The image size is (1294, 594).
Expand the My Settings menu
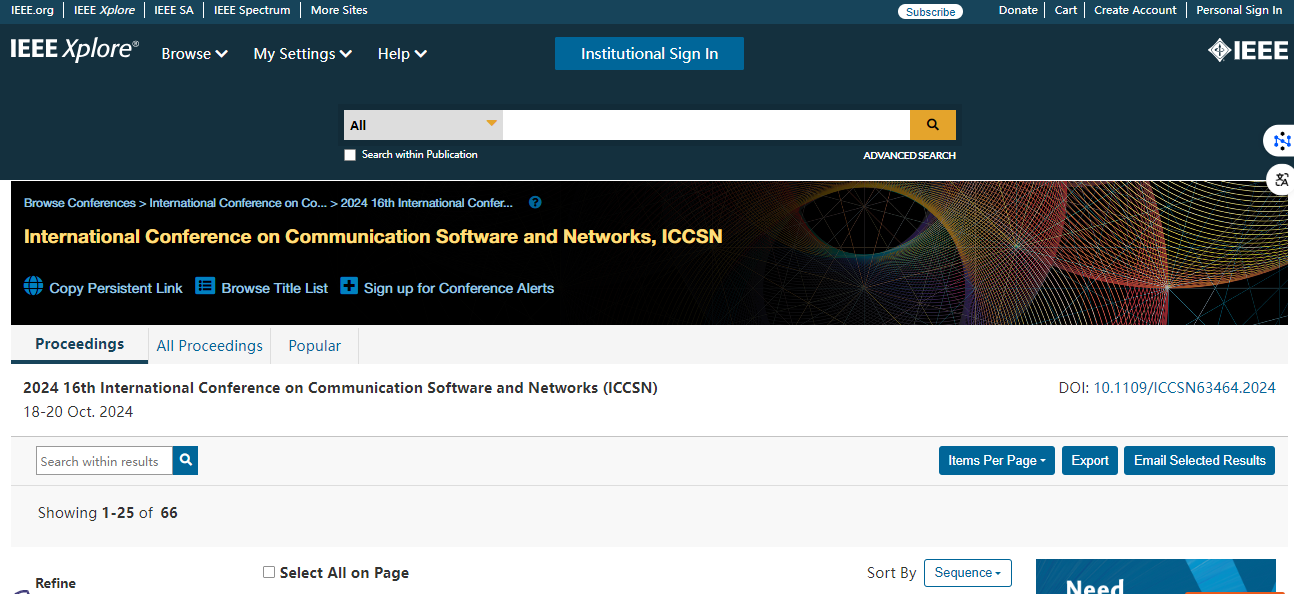pos(303,54)
